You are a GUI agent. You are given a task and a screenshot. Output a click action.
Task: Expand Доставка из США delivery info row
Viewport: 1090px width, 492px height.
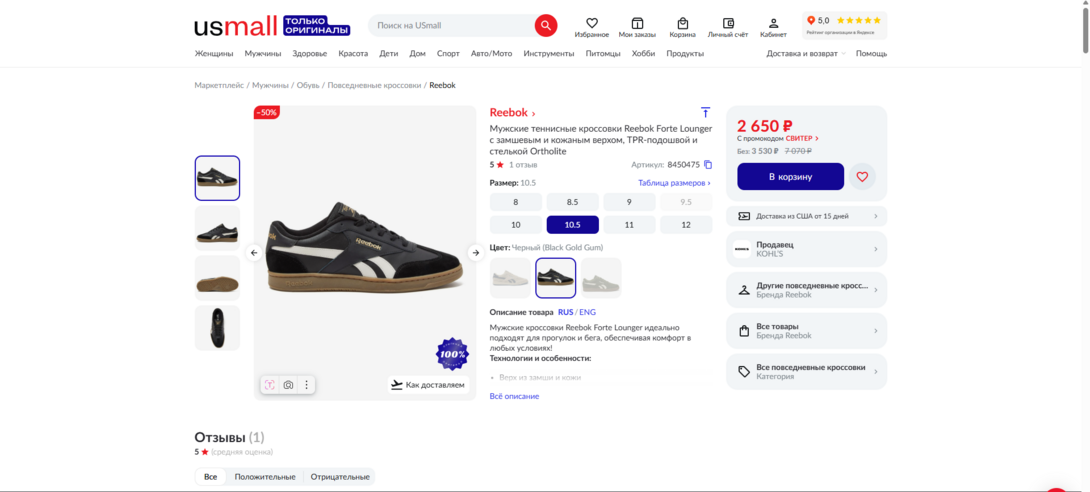pyautogui.click(x=806, y=216)
